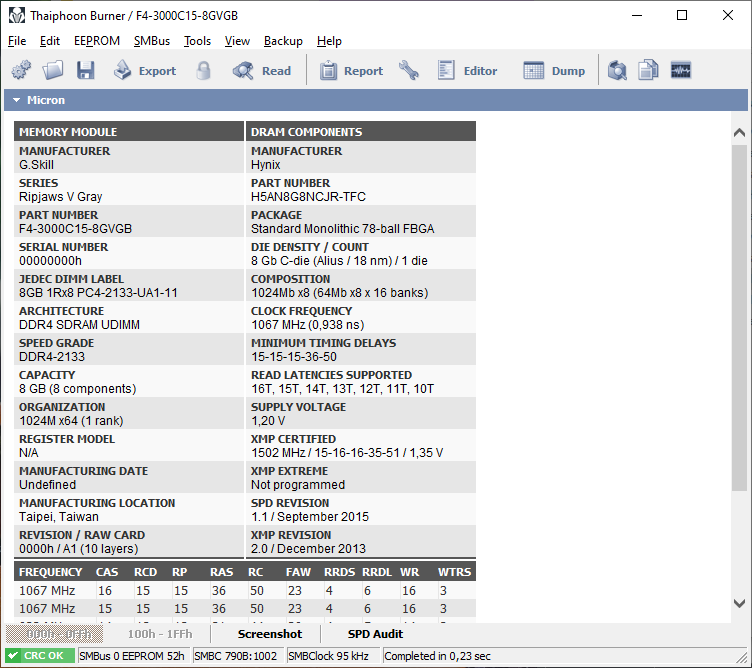The width and height of the screenshot is (753, 668).
Task: Open the Editor from the toolbar
Action: click(x=467, y=71)
